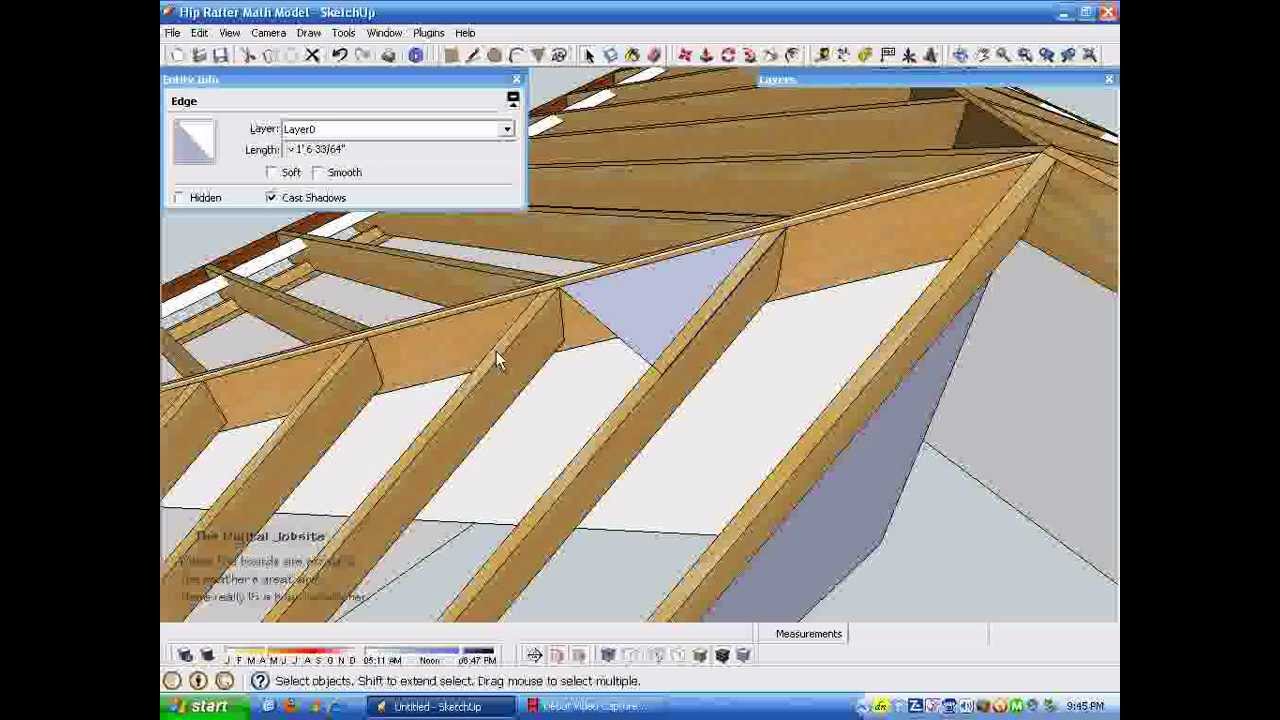This screenshot has width=1280, height=720.
Task: Toggle X-ray face style icon
Action: click(x=608, y=655)
